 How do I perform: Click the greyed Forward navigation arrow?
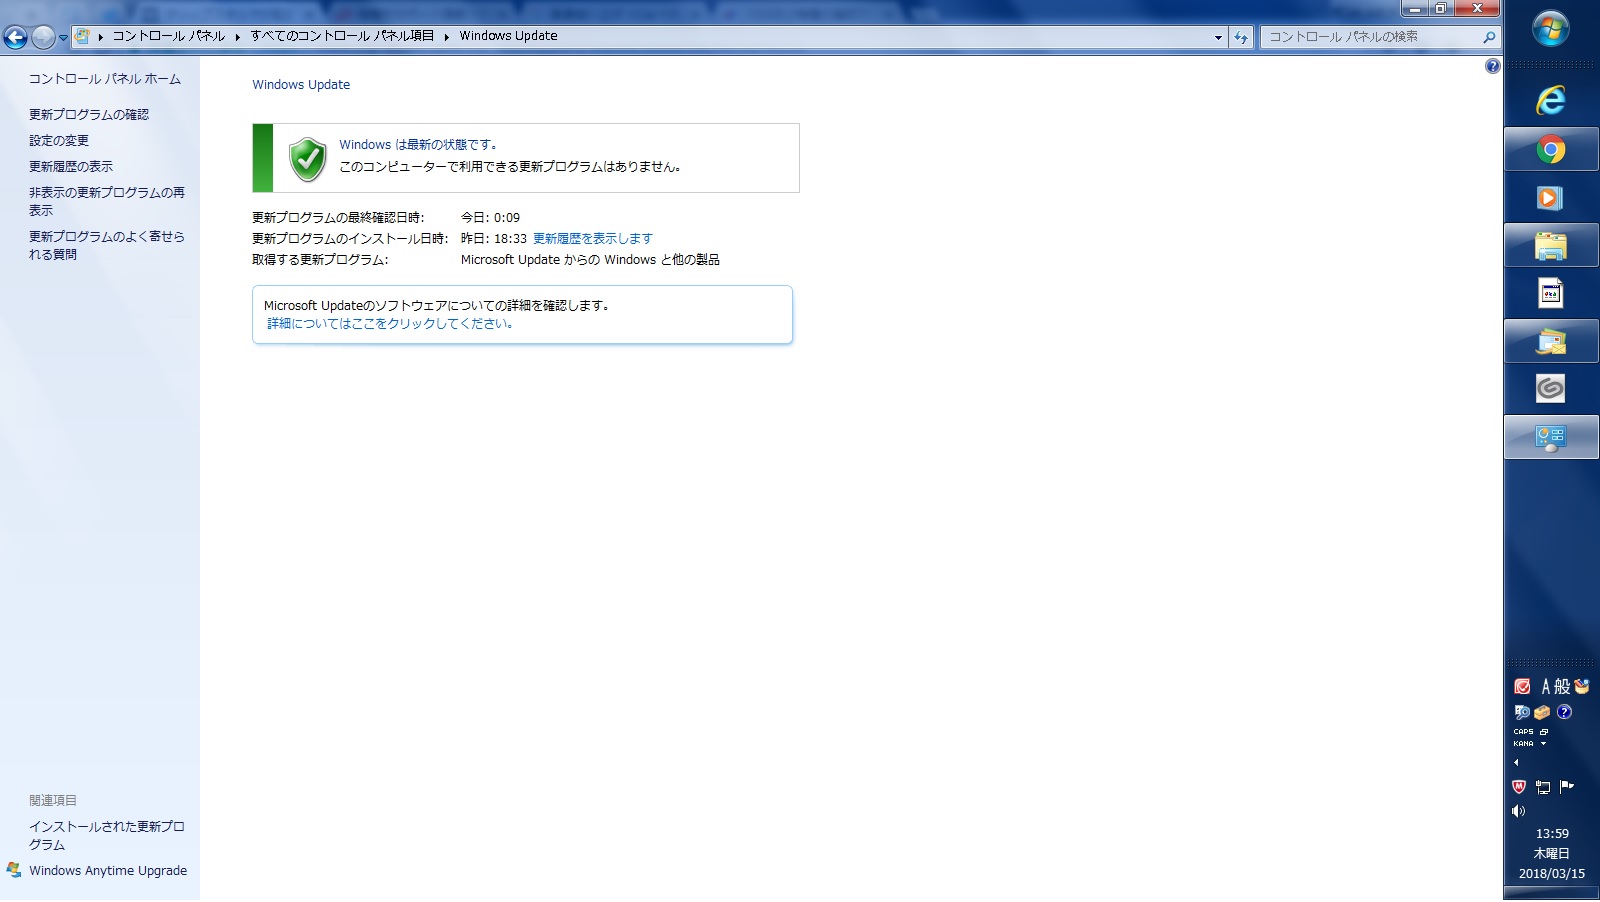tap(43, 38)
